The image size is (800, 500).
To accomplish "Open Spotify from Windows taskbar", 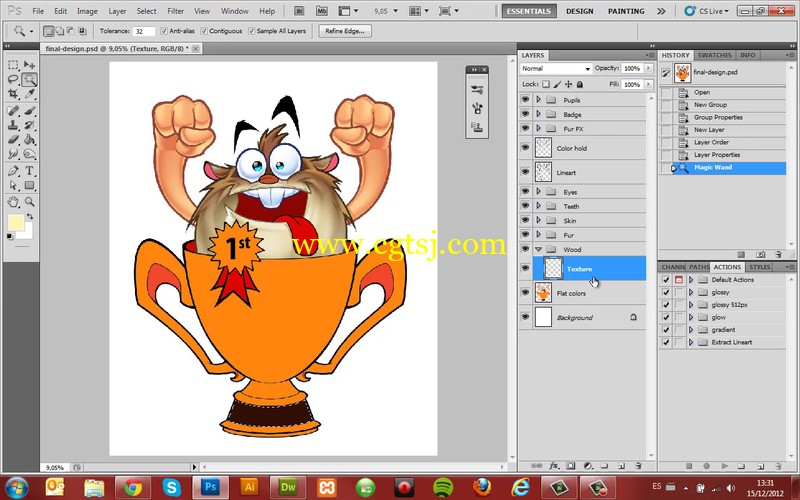I will (443, 487).
